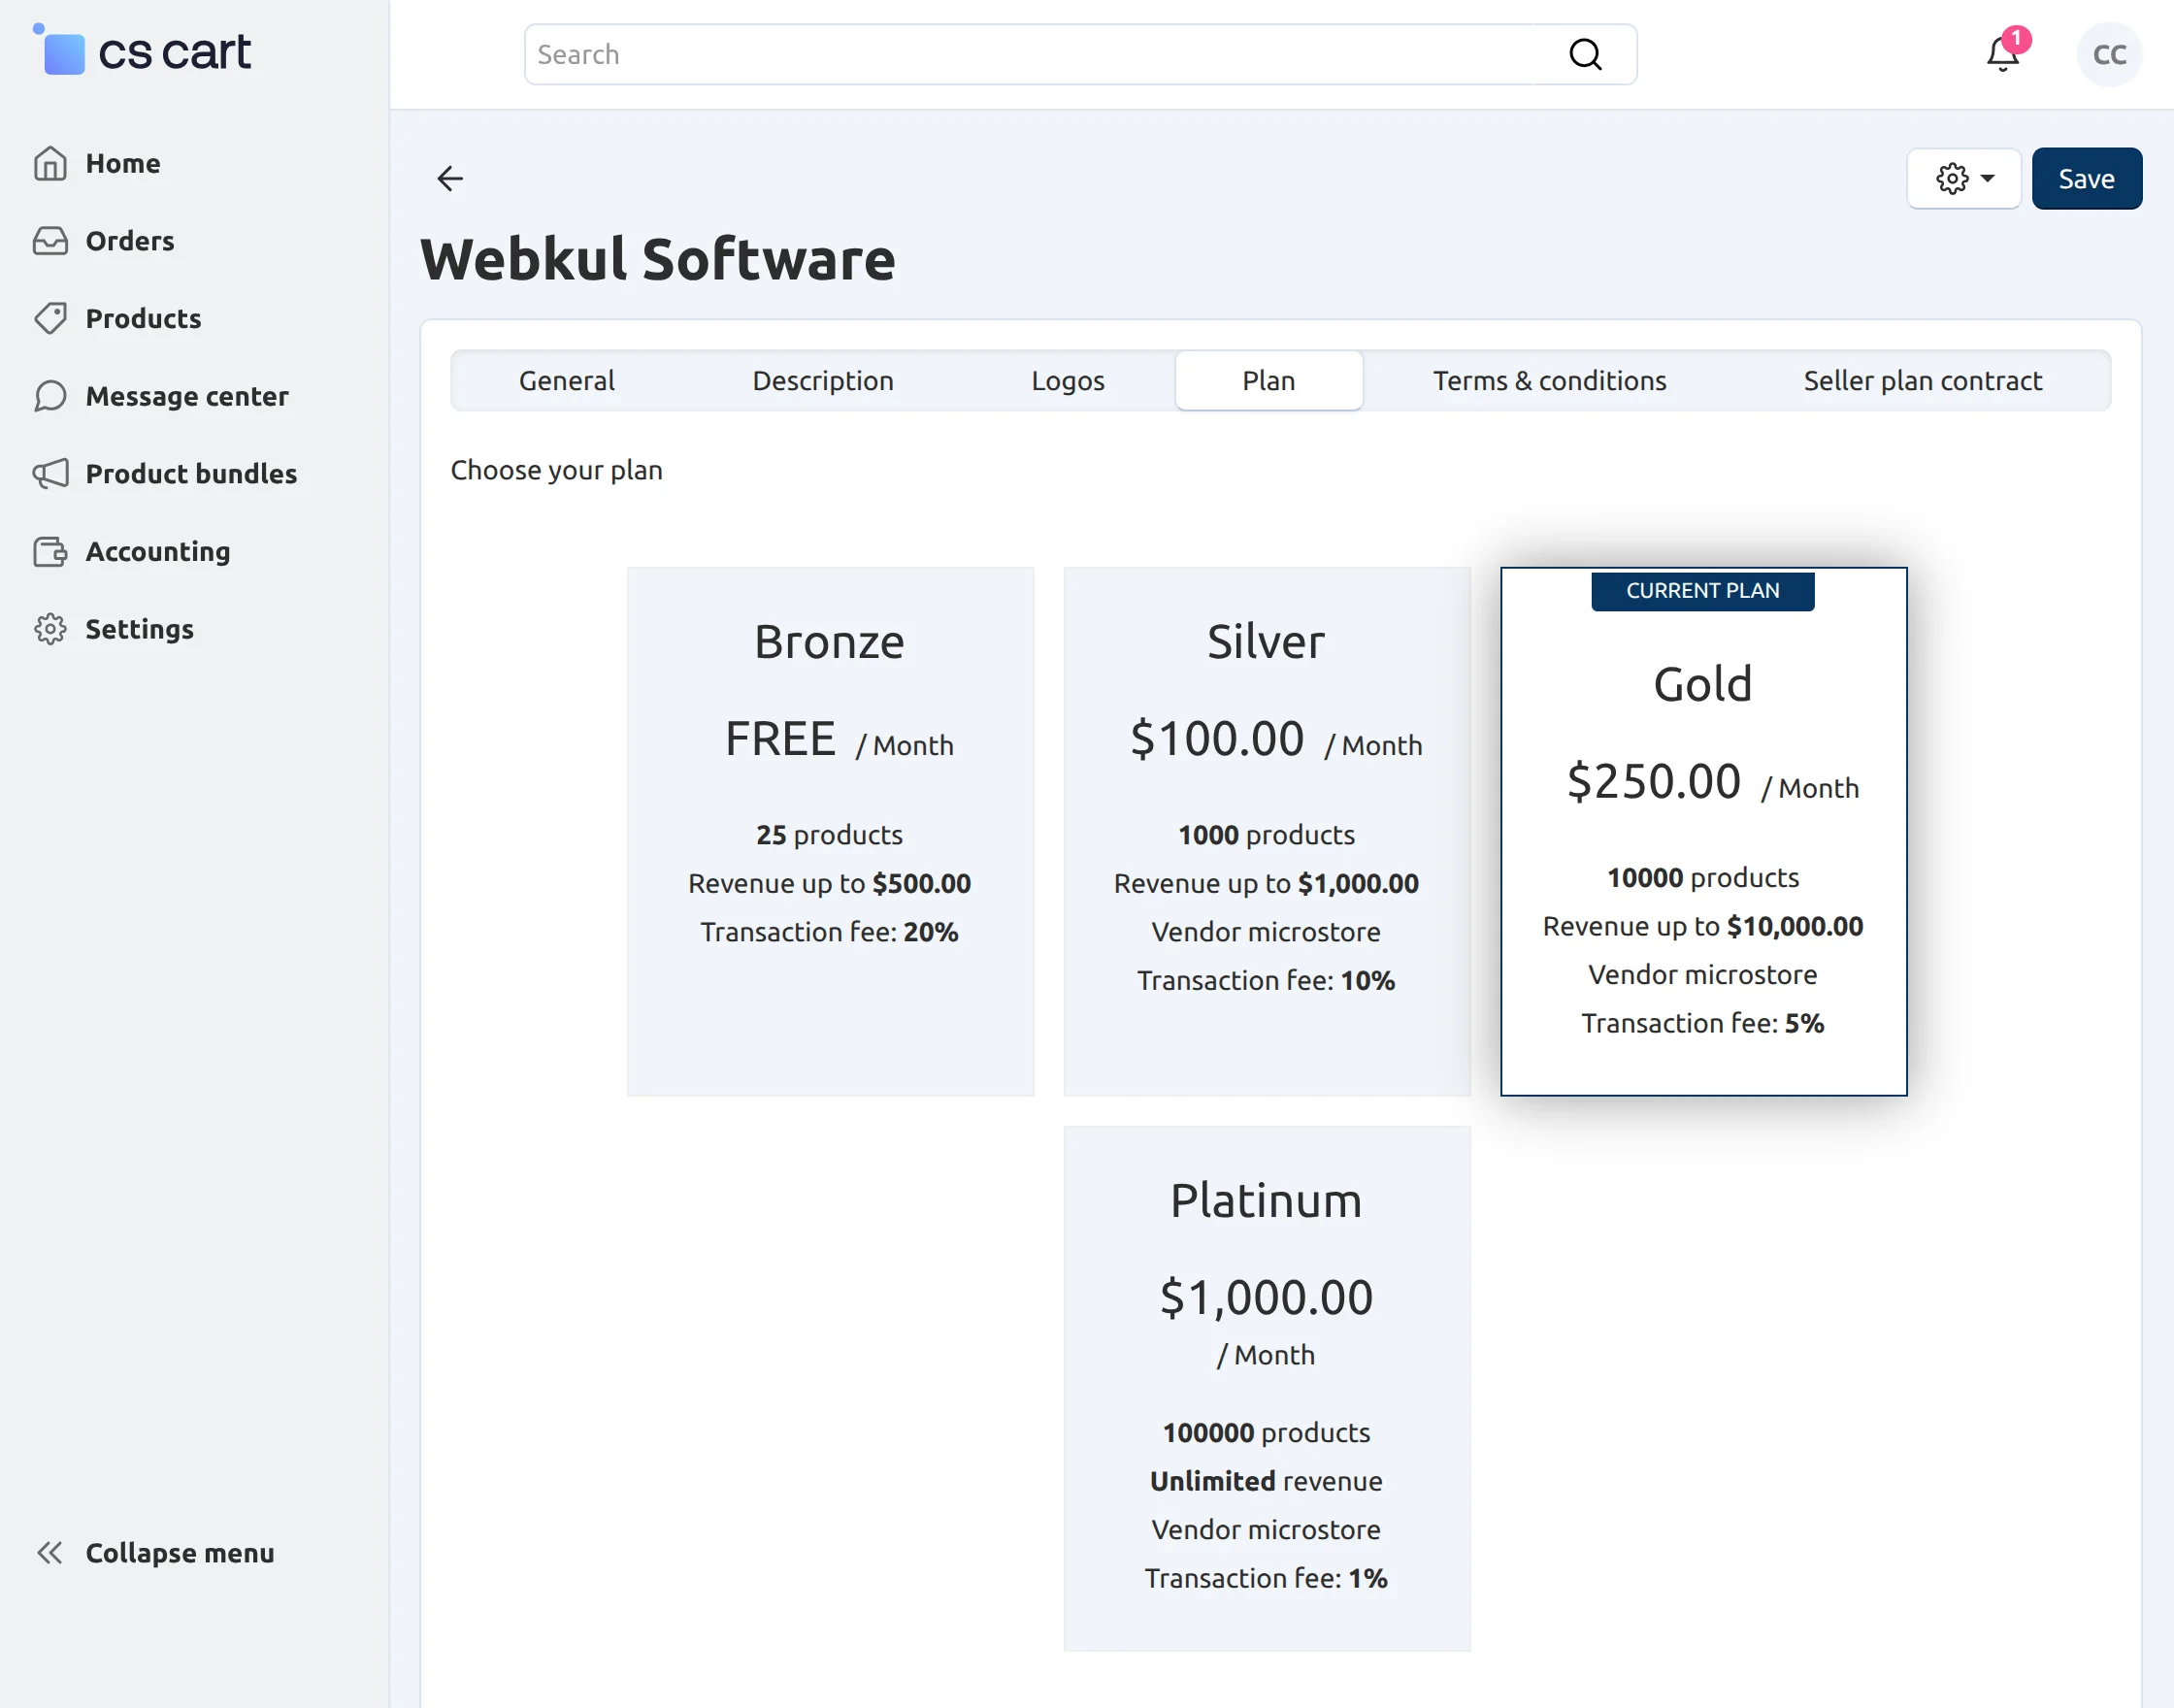This screenshot has width=2174, height=1708.
Task: Click the Webkul Software heading
Action: click(x=658, y=259)
